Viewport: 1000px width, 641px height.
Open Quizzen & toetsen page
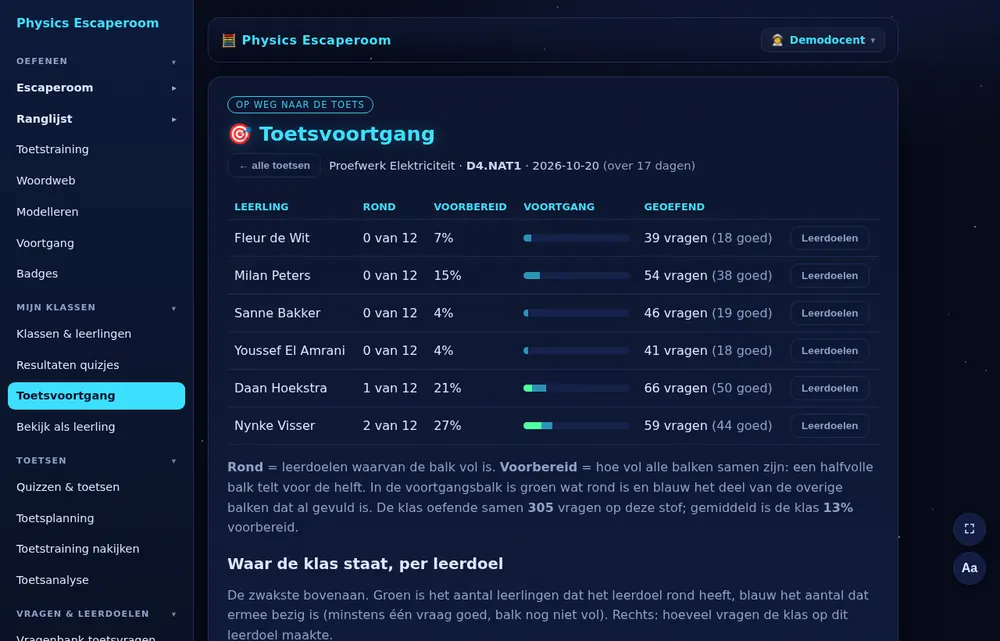[68, 487]
